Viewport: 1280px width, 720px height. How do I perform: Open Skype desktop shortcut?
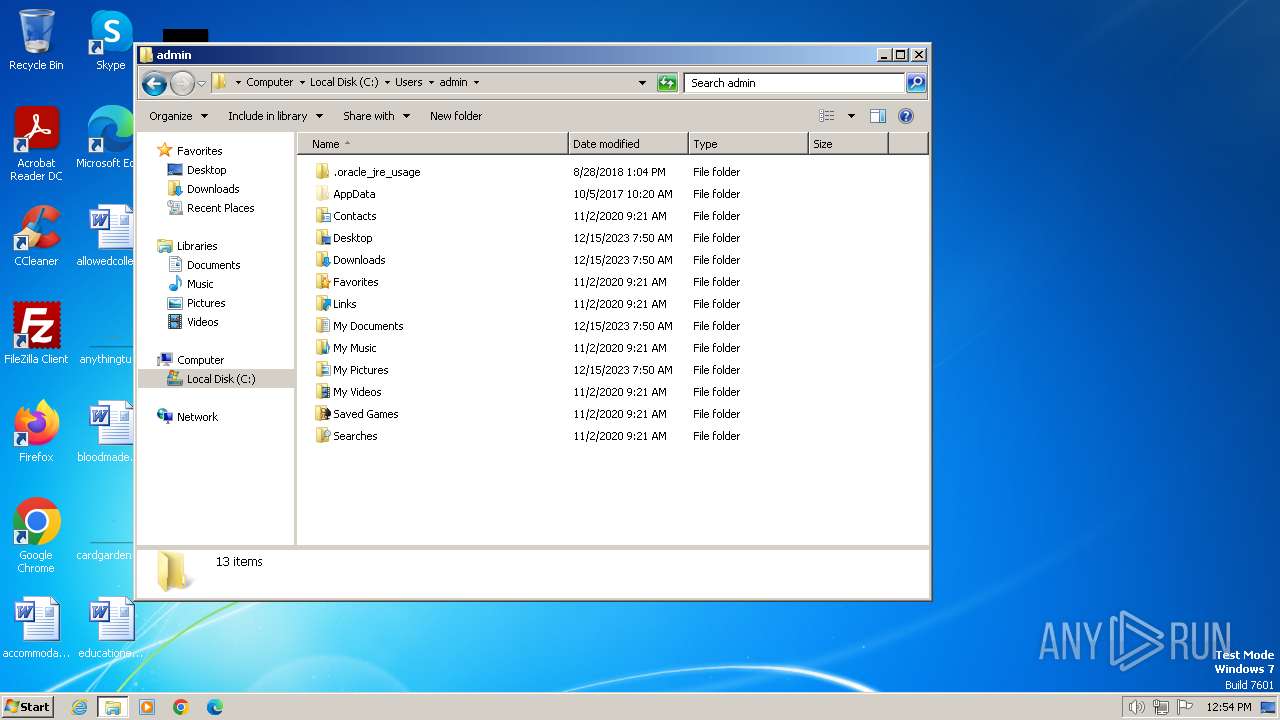(111, 41)
